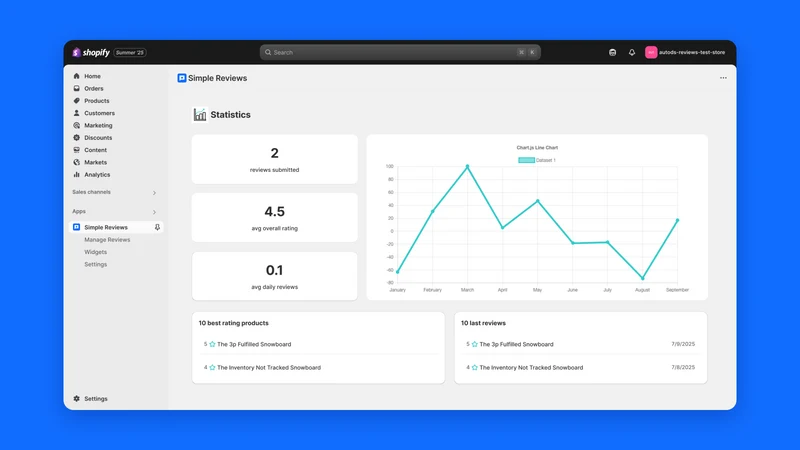The height and width of the screenshot is (450, 800).
Task: Open Orders section
Action: coord(93,88)
